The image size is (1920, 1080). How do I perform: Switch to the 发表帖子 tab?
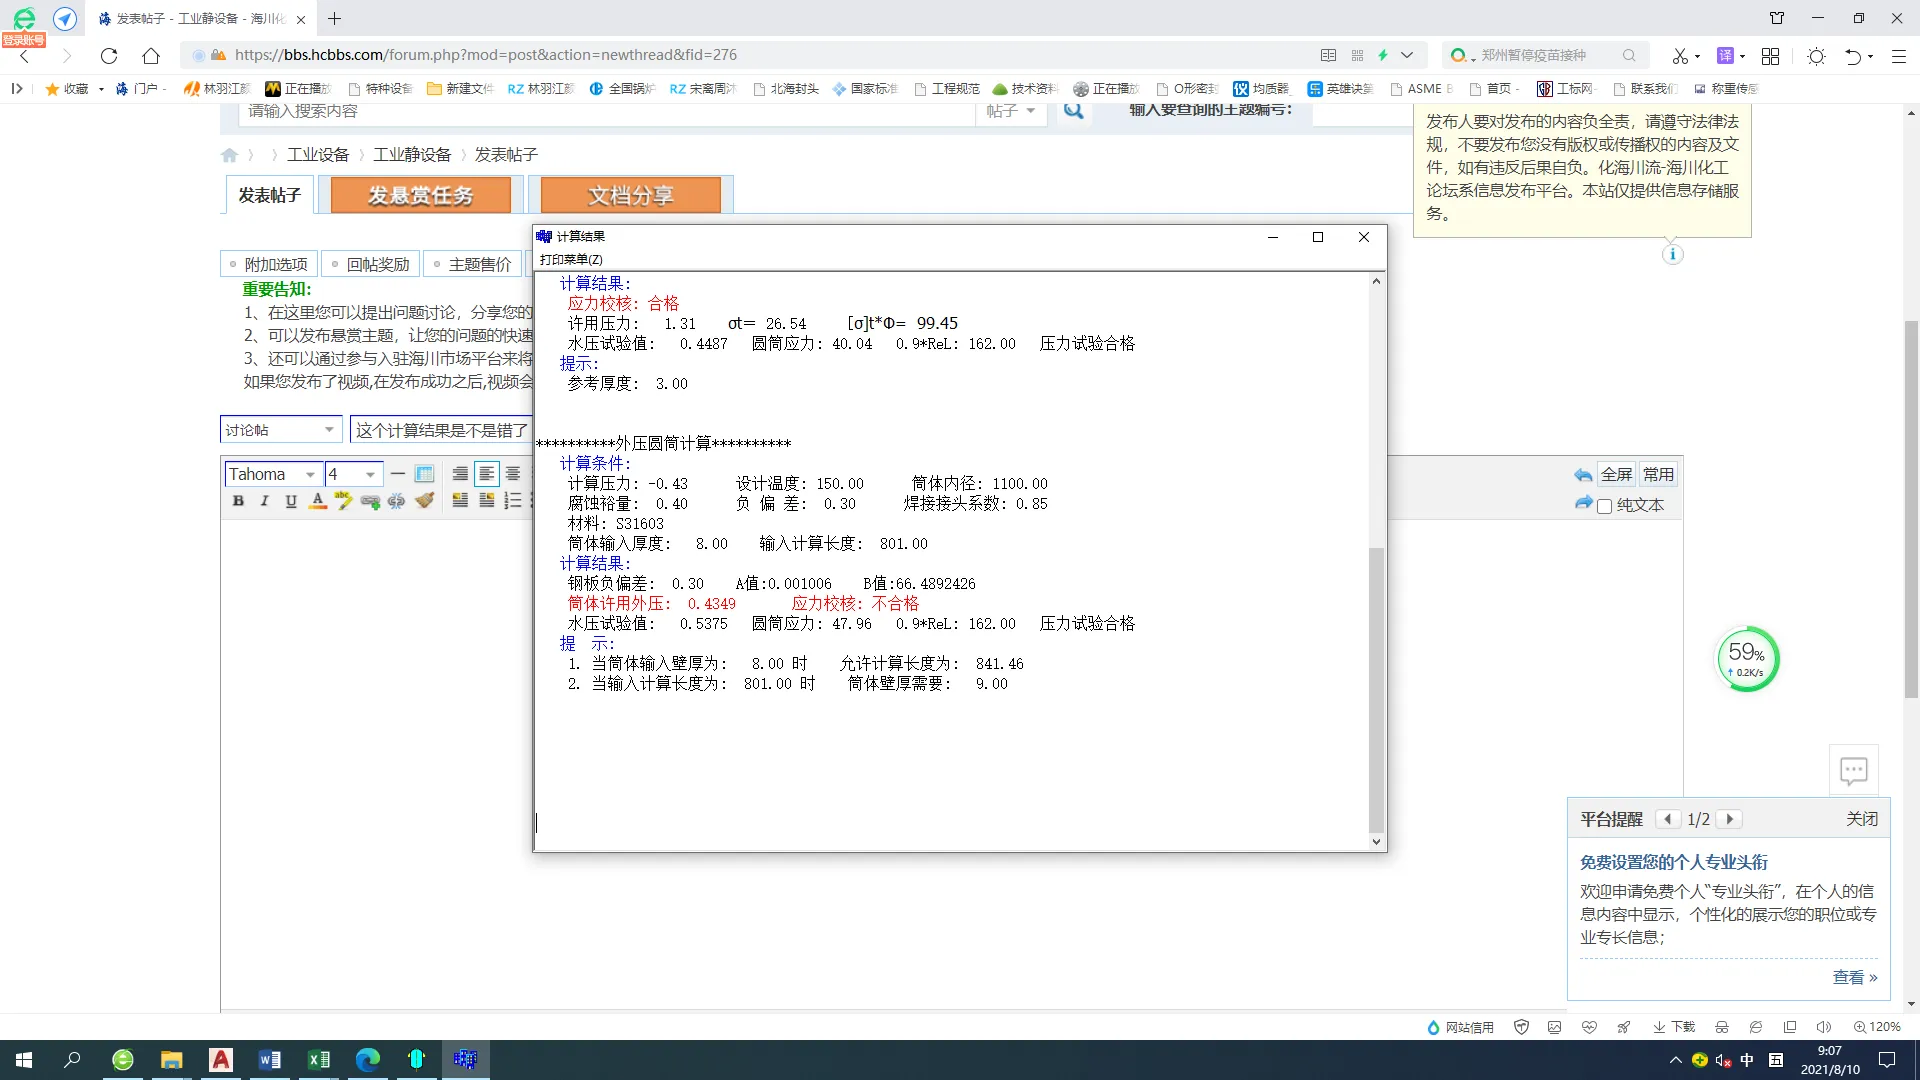[269, 195]
